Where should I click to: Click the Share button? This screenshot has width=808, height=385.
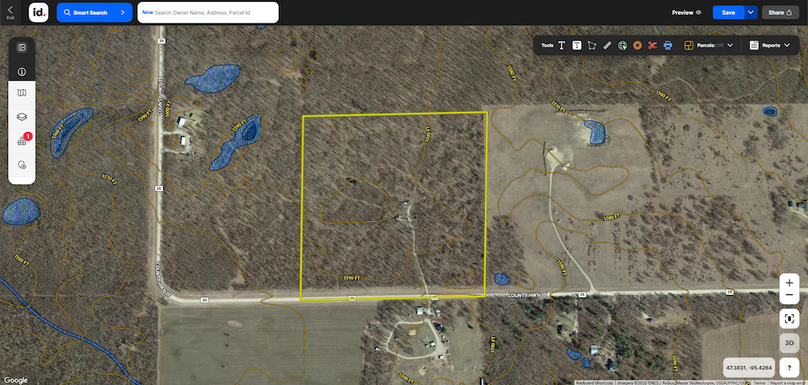780,12
